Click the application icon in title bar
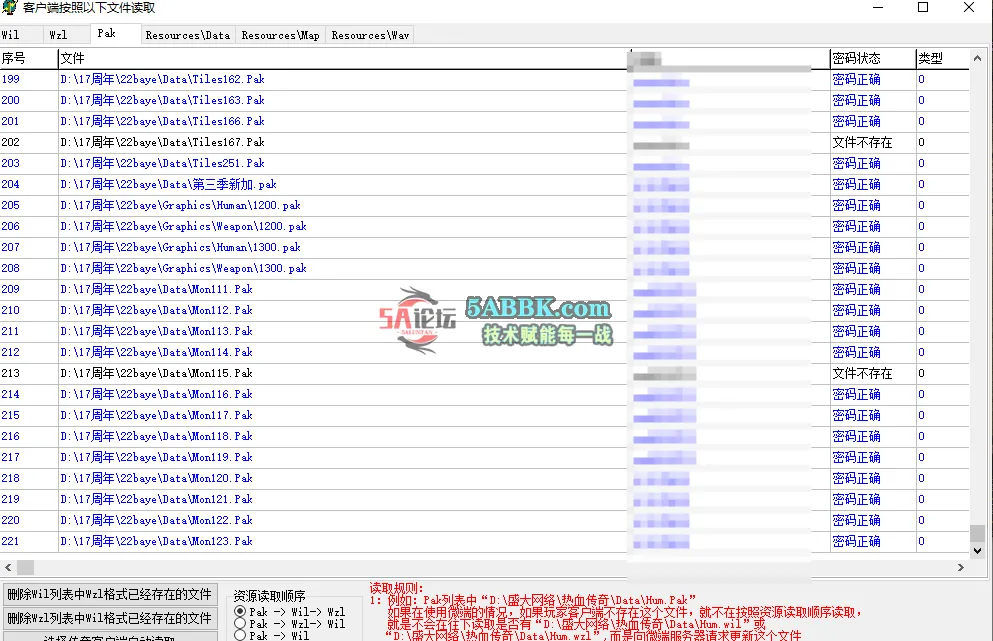993x641 pixels. point(9,8)
